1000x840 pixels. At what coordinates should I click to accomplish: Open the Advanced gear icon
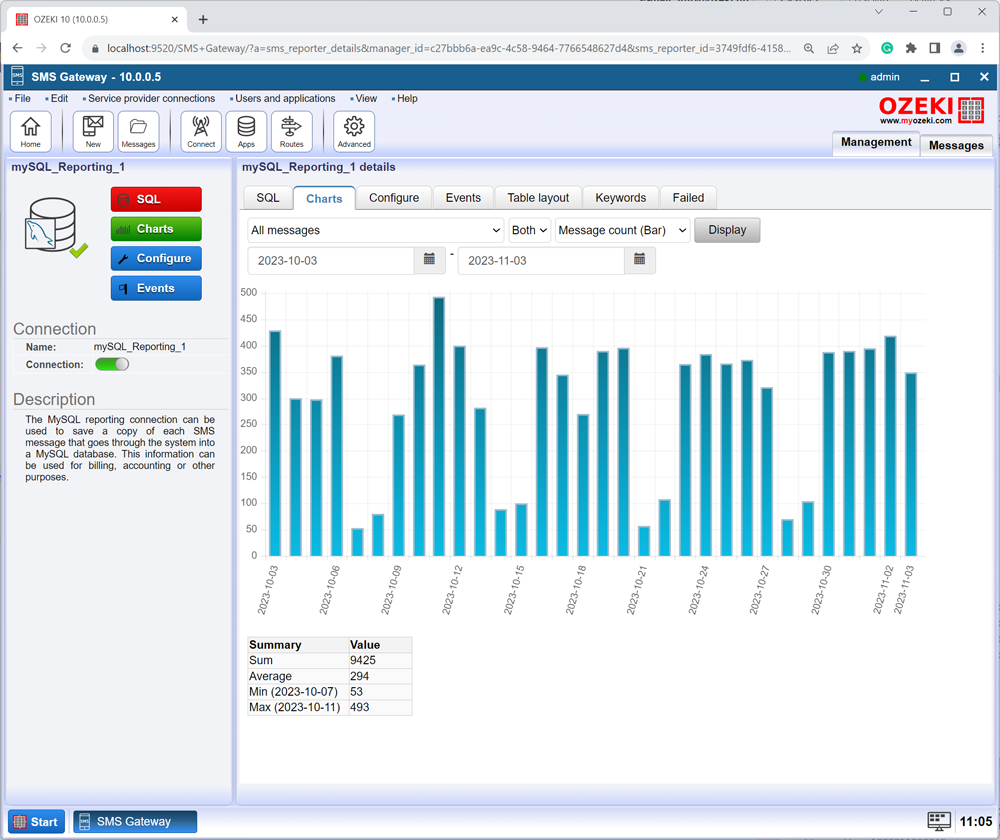click(x=354, y=131)
